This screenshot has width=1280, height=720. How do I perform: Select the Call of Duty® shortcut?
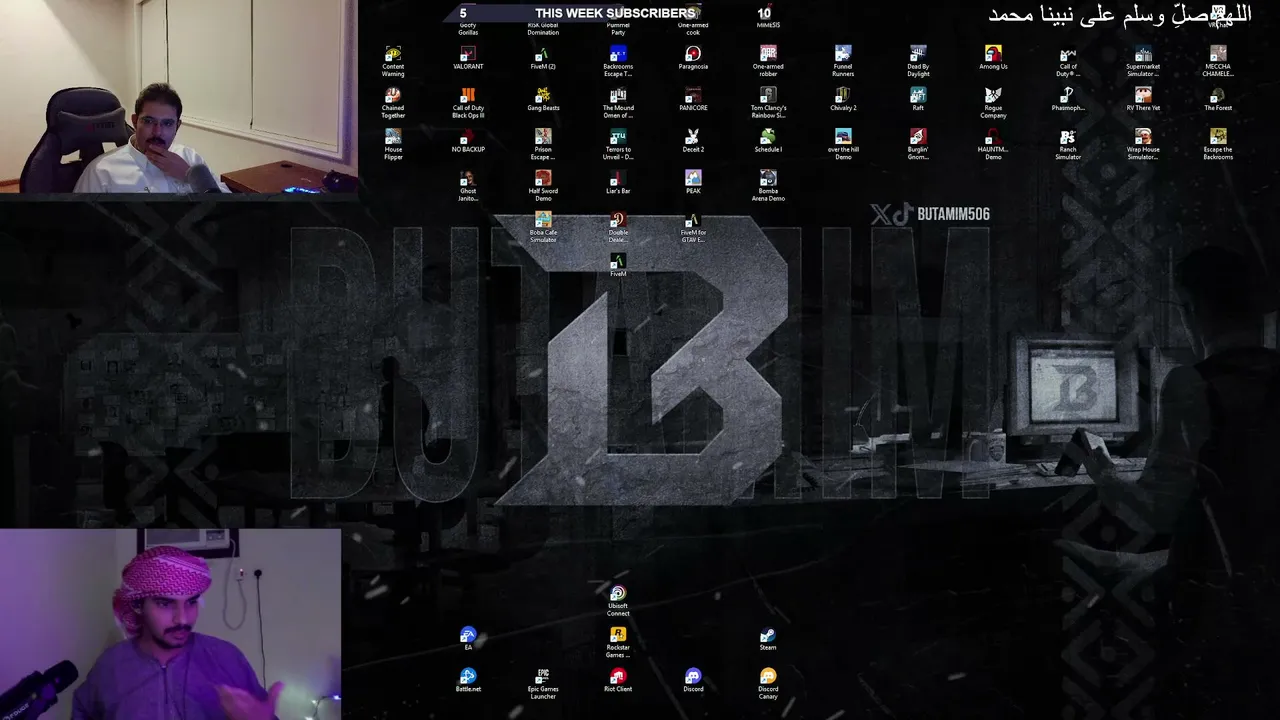click(x=1068, y=60)
